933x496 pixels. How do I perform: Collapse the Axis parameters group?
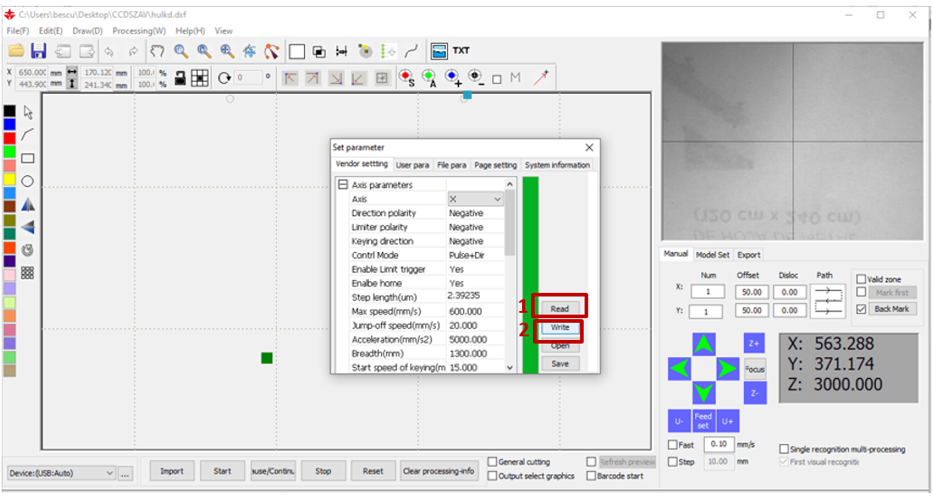[x=343, y=185]
